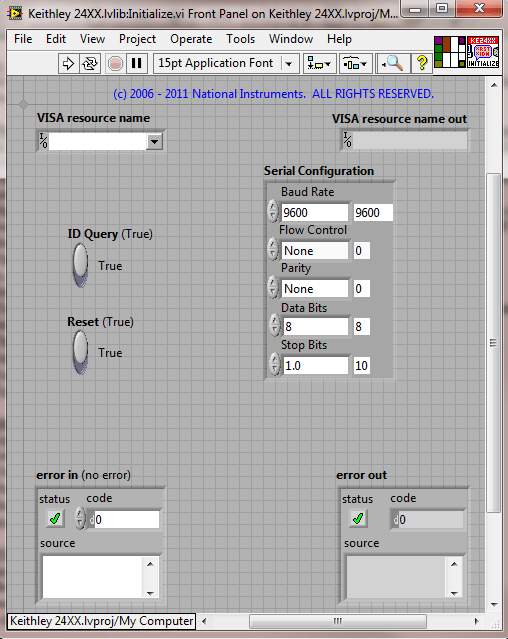The height and width of the screenshot is (639, 508).
Task: Click the Run Continuously button
Action: [x=90, y=64]
